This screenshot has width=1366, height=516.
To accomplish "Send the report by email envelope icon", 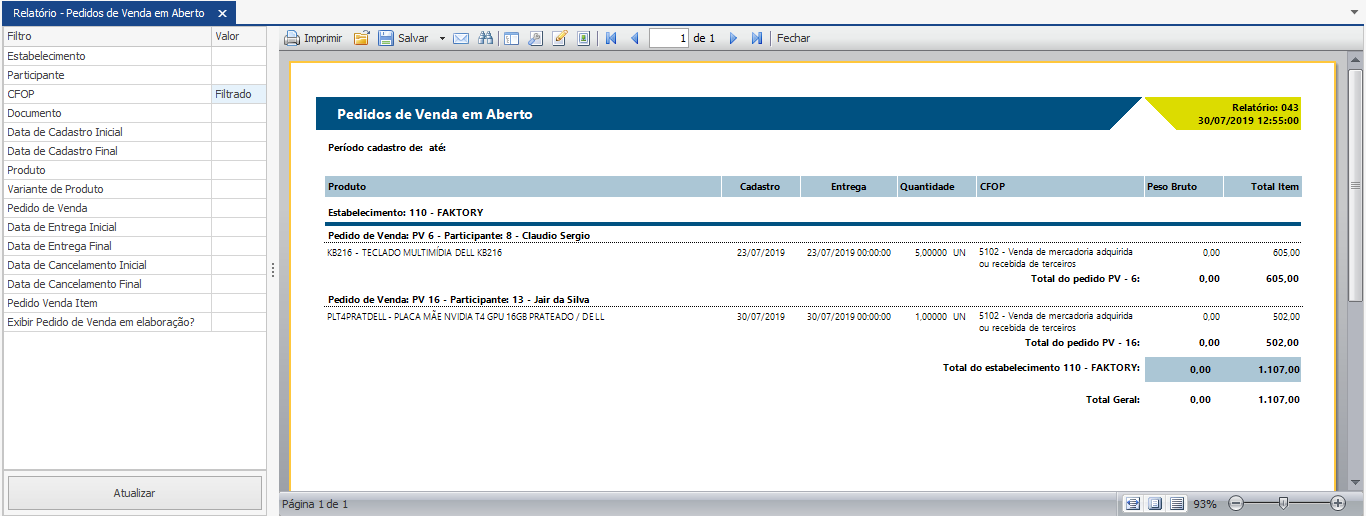I will point(461,38).
